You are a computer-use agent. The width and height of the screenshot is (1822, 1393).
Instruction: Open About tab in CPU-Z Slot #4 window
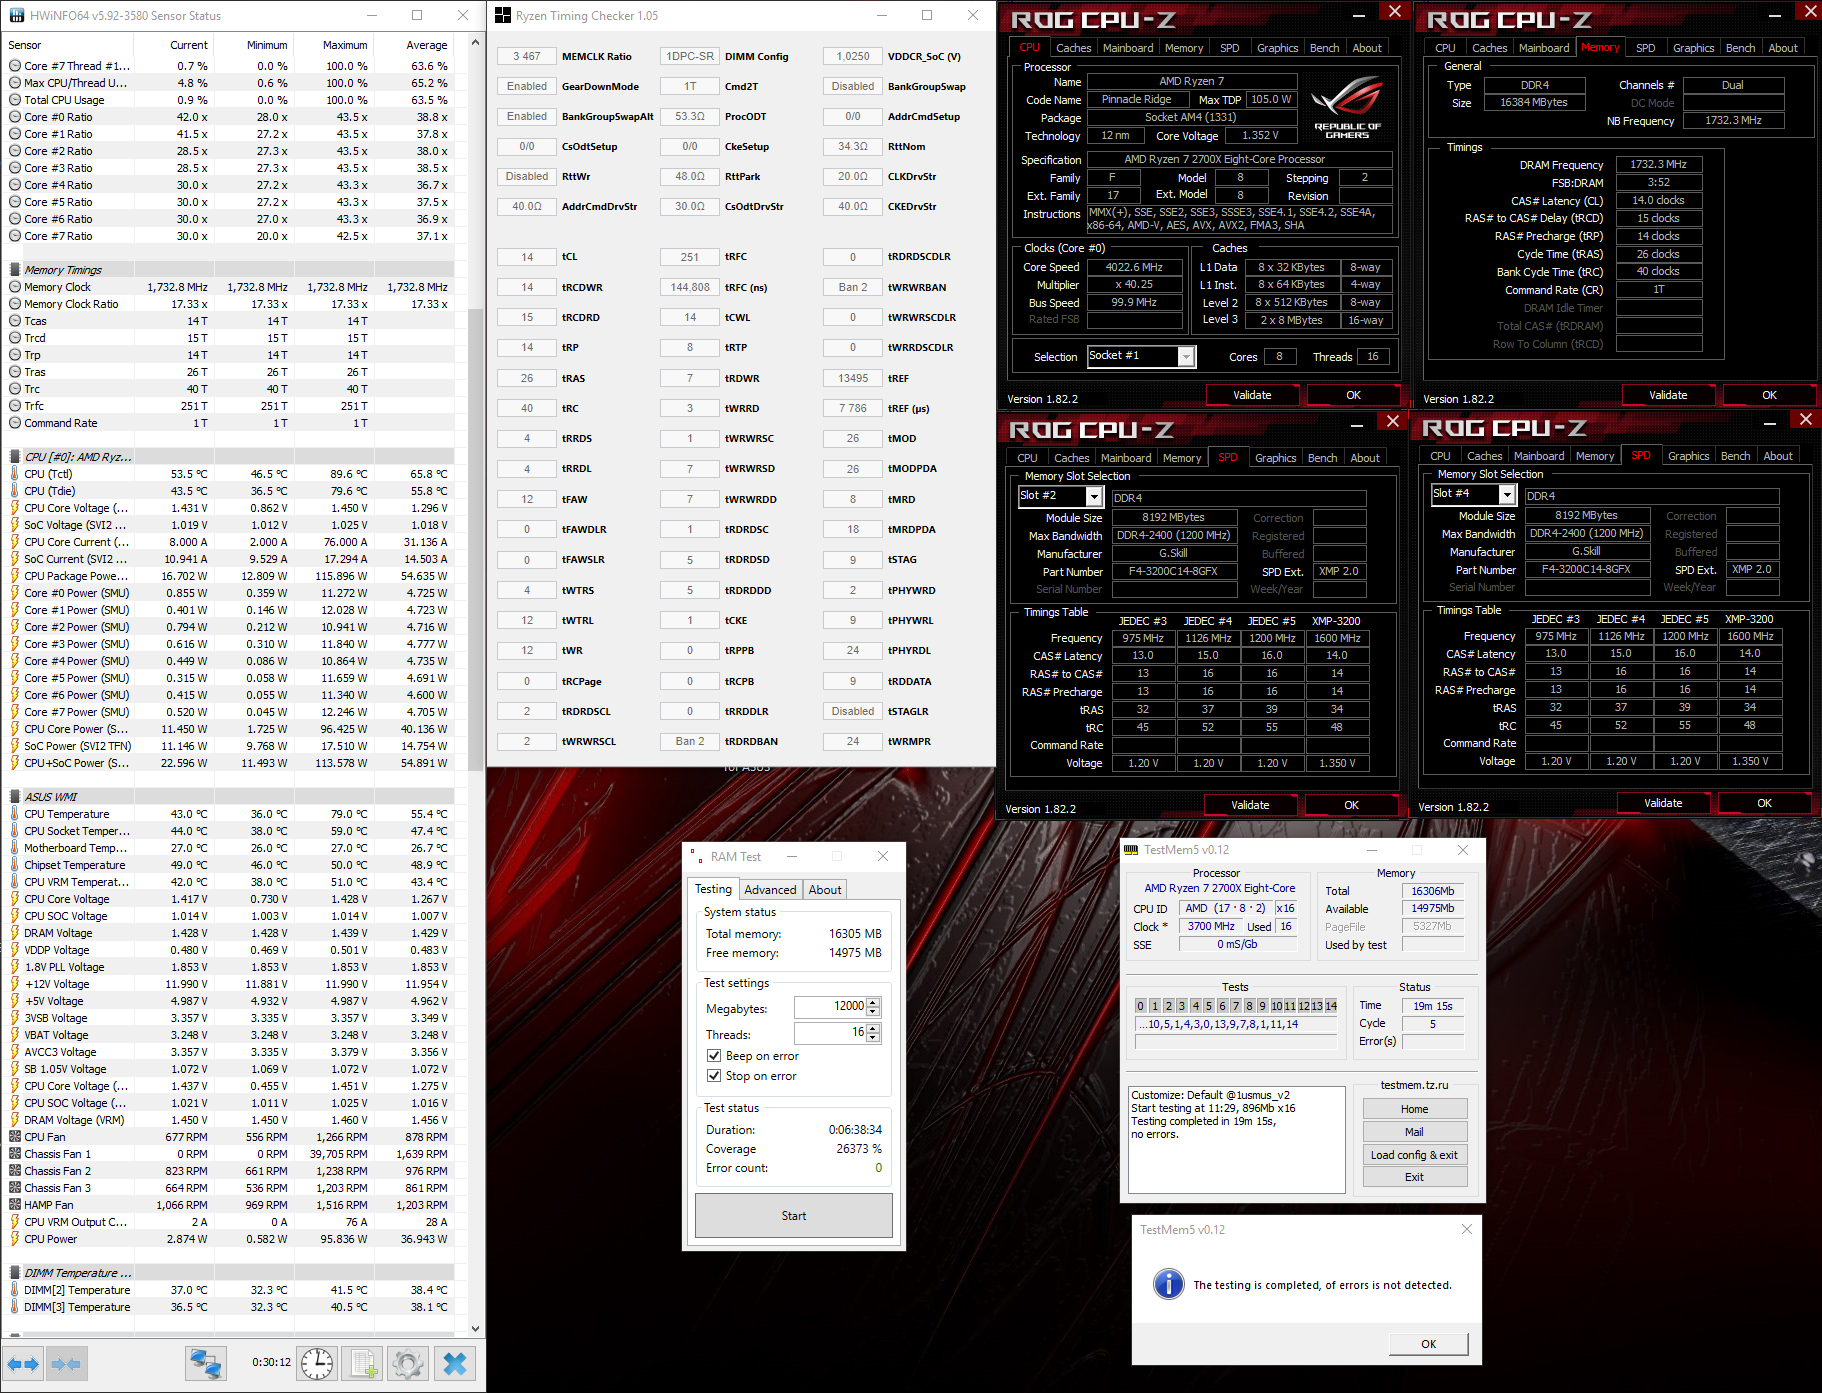pos(1777,456)
